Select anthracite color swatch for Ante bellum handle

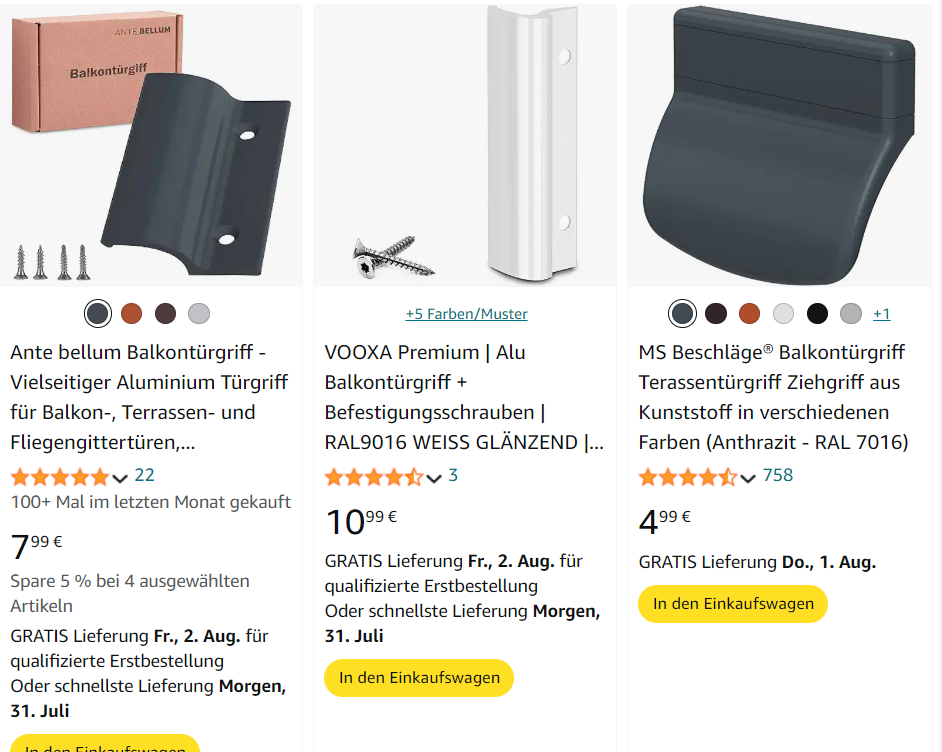[98, 314]
